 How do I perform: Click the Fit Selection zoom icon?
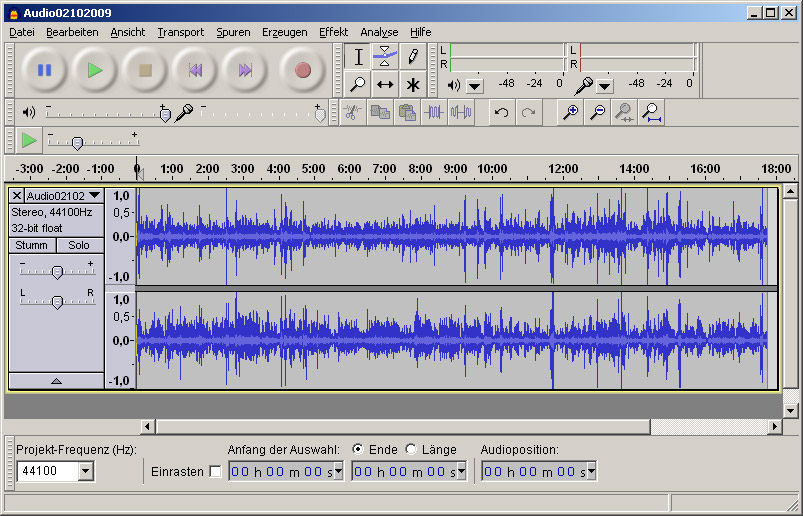pos(624,112)
